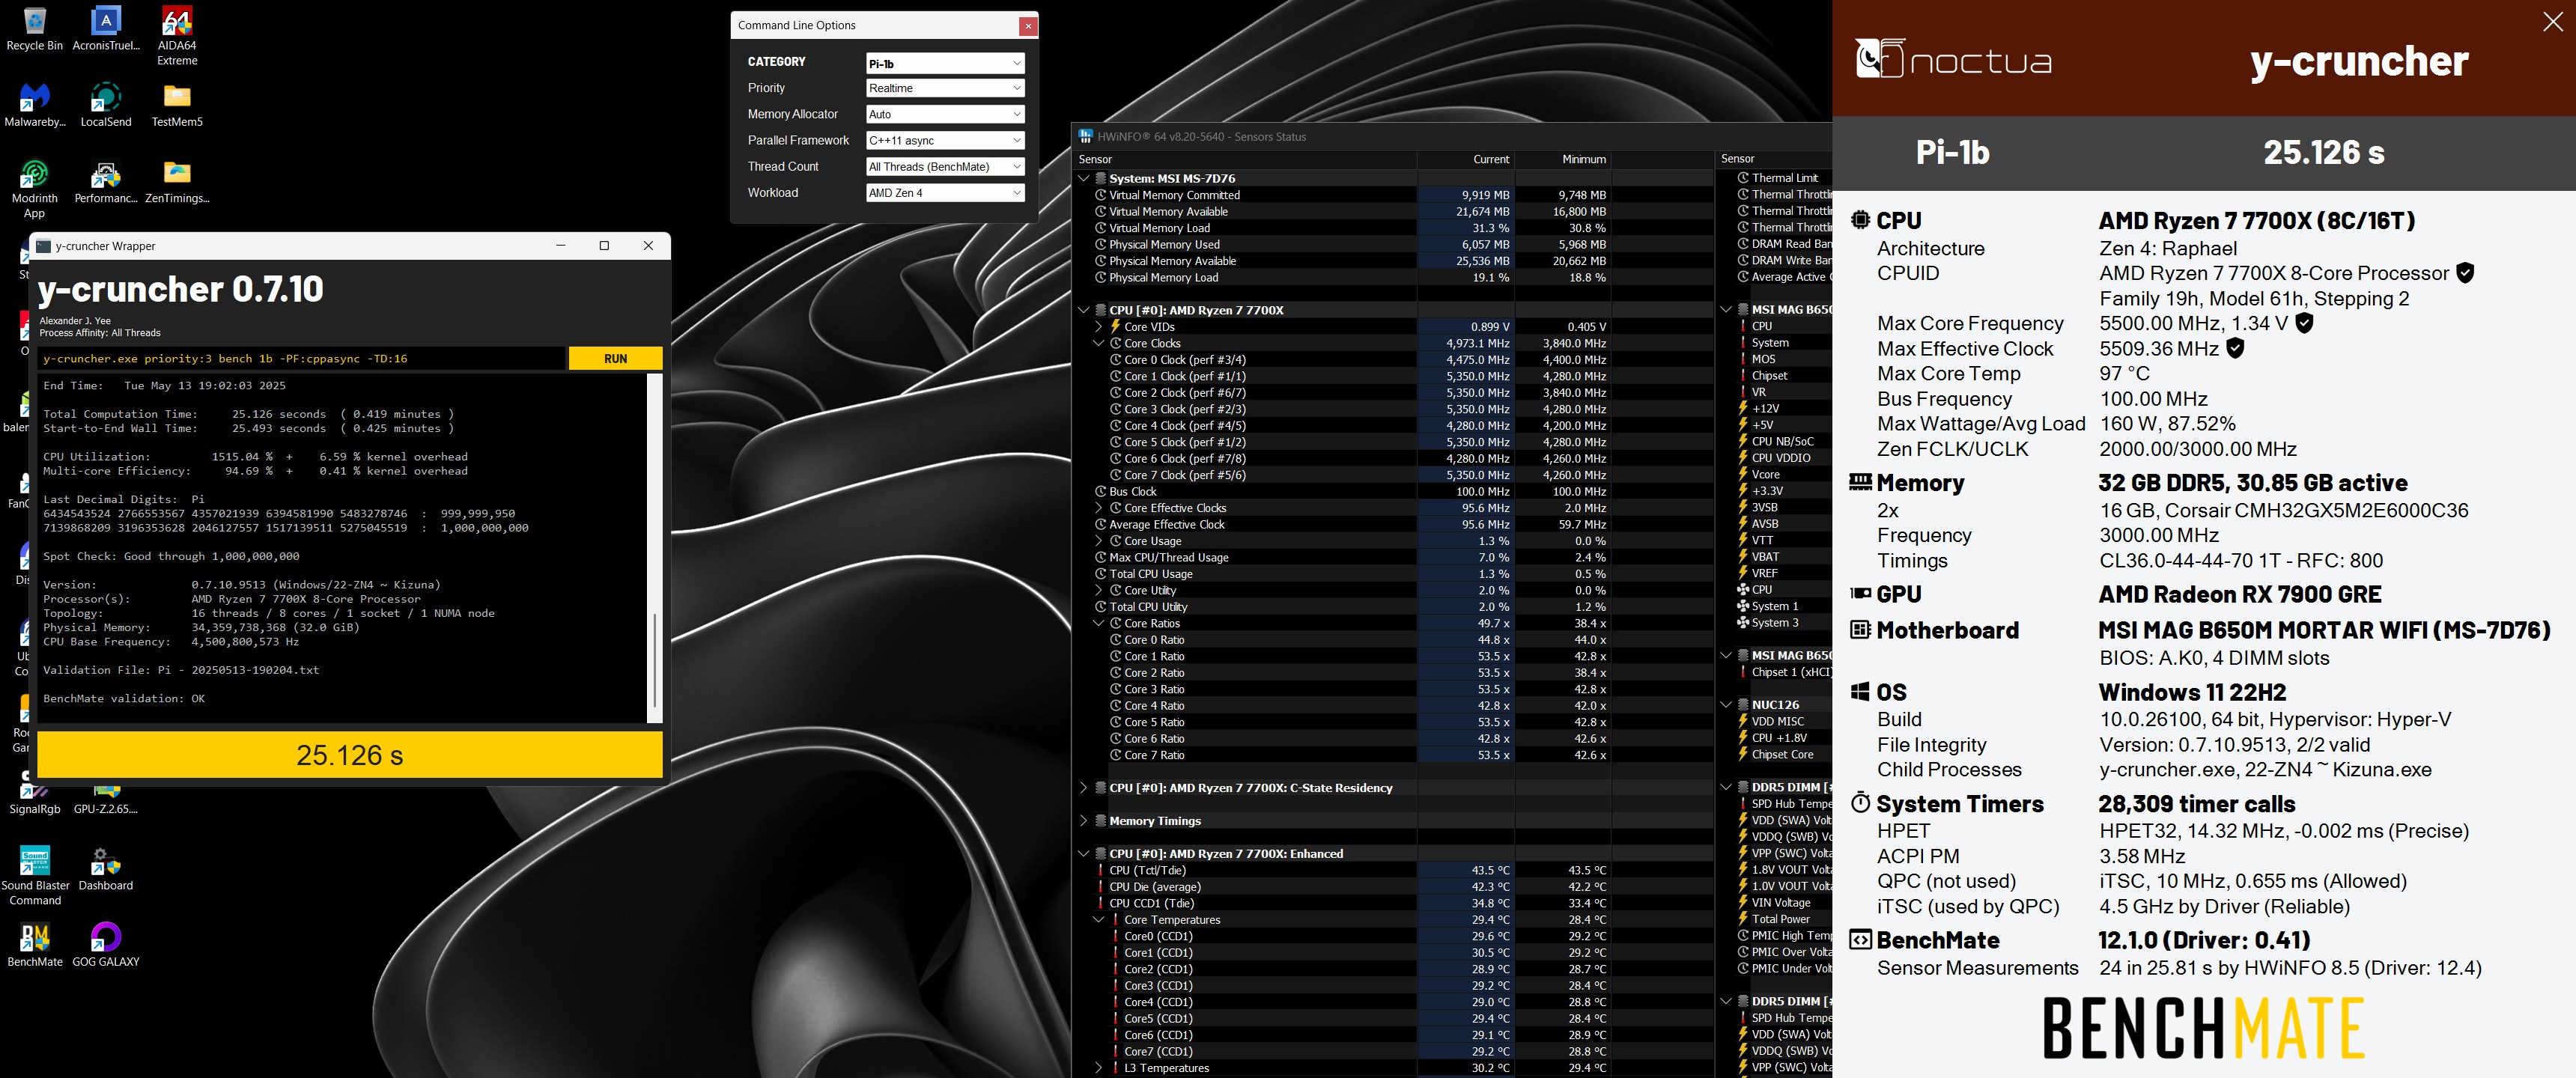Viewport: 2576px width, 1078px height.
Task: Expand Core VIDs sensor row
Action: (x=1098, y=327)
